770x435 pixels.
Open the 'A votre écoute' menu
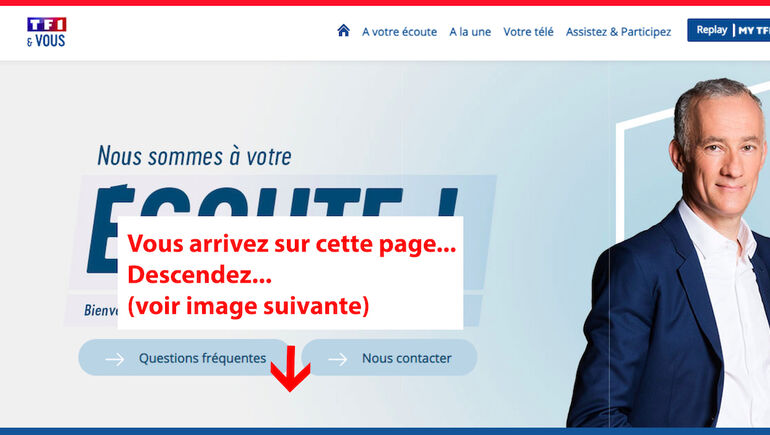coord(399,32)
